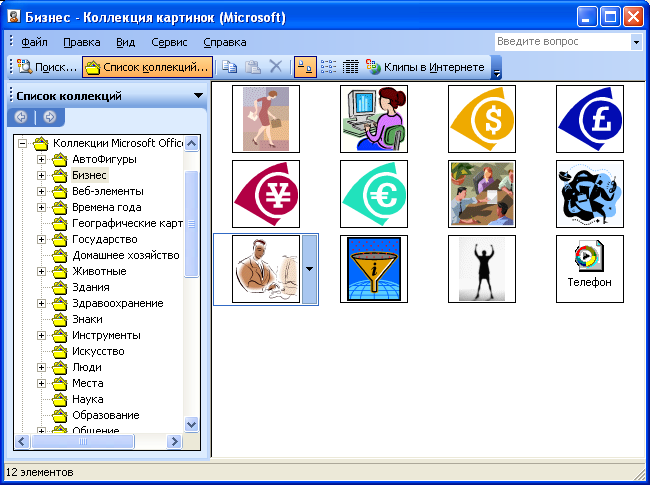Click the Forward arrow in task pane
The image size is (650, 485).
(49, 117)
